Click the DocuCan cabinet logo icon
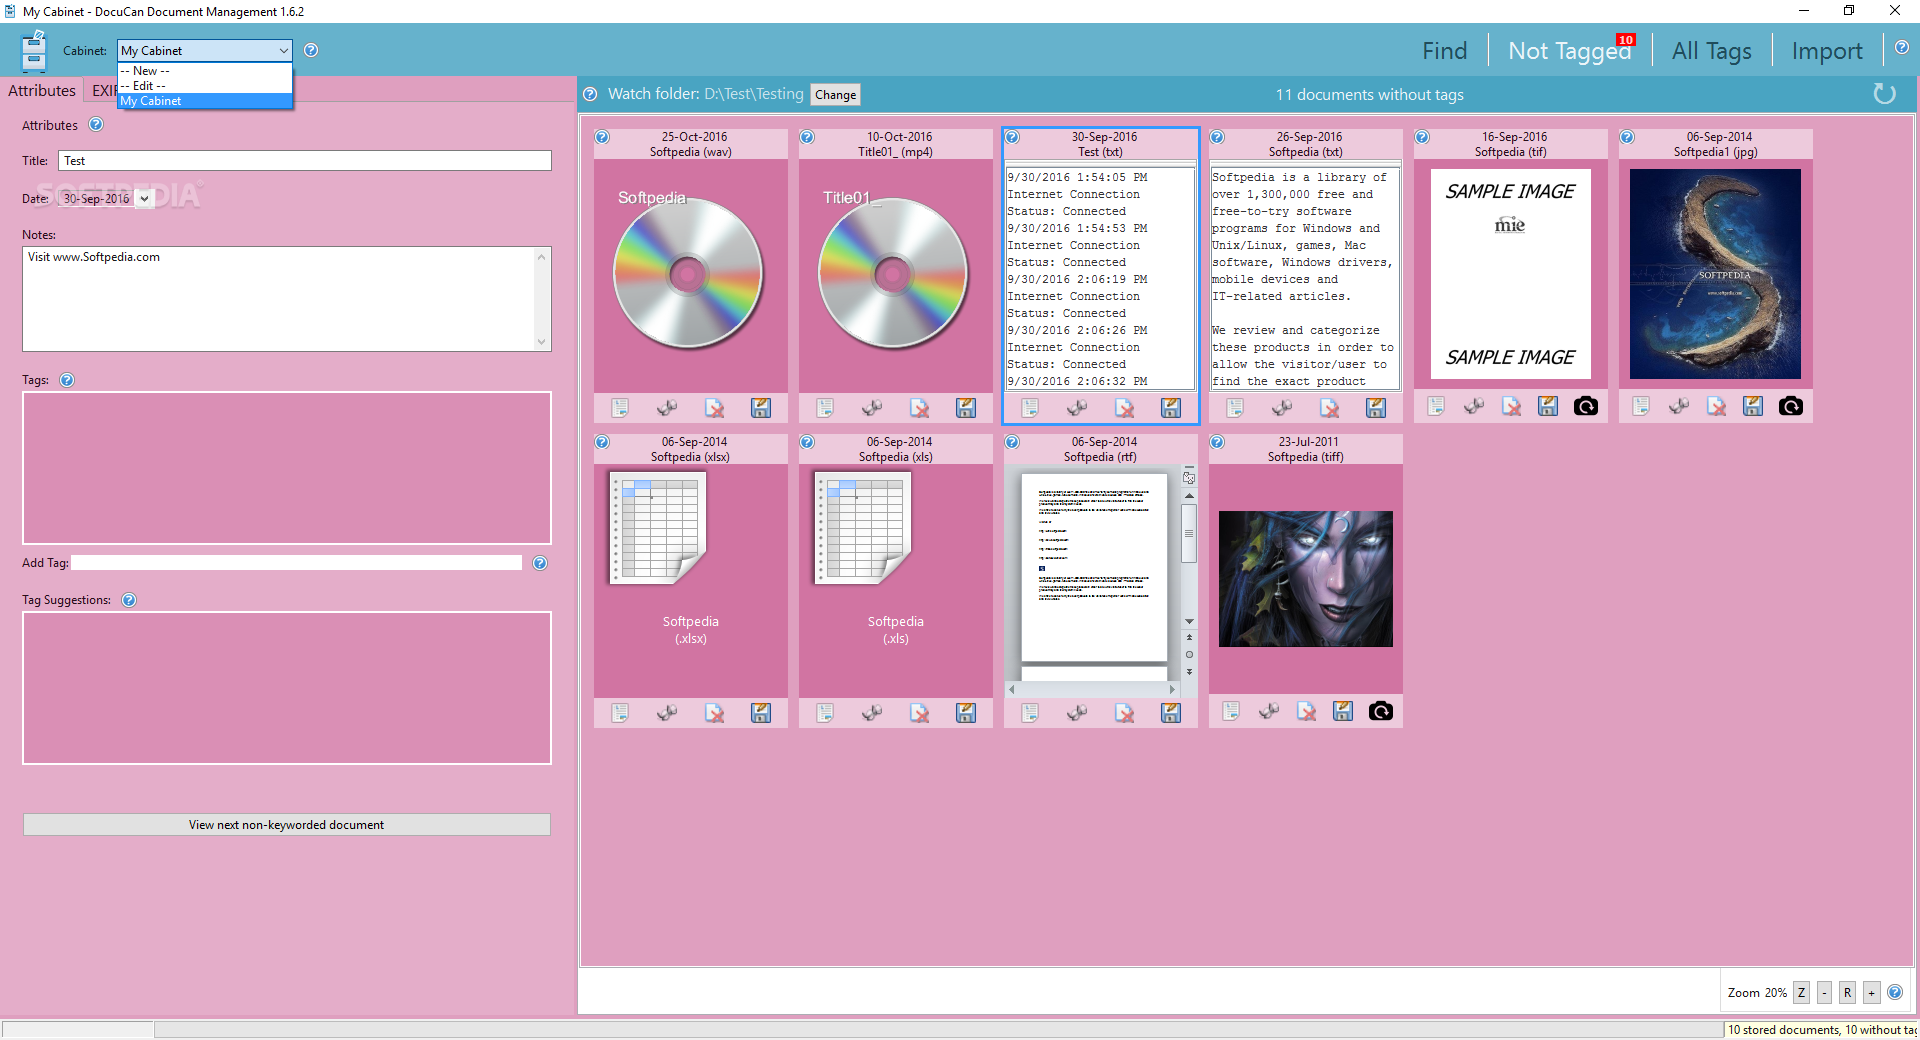This screenshot has width=1920, height=1040. click(x=34, y=51)
